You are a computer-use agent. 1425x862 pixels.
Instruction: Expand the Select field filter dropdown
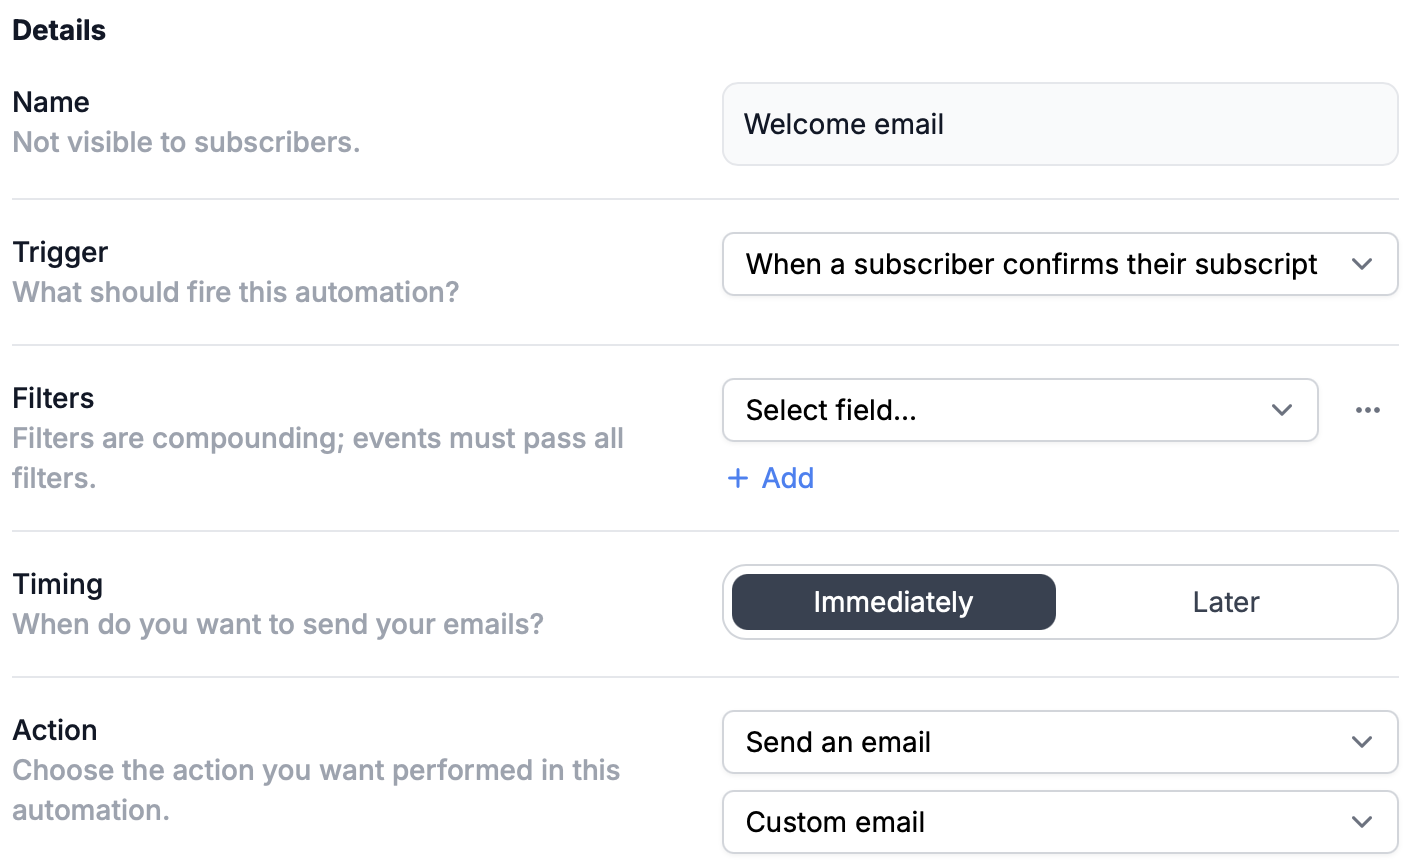pos(1020,410)
